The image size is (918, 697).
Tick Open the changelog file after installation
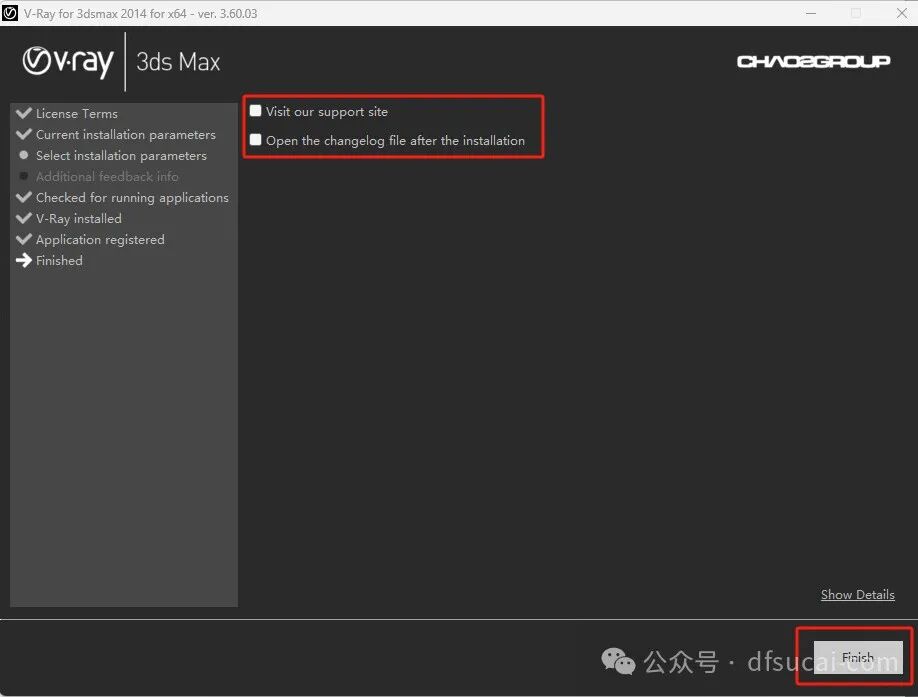click(x=255, y=139)
